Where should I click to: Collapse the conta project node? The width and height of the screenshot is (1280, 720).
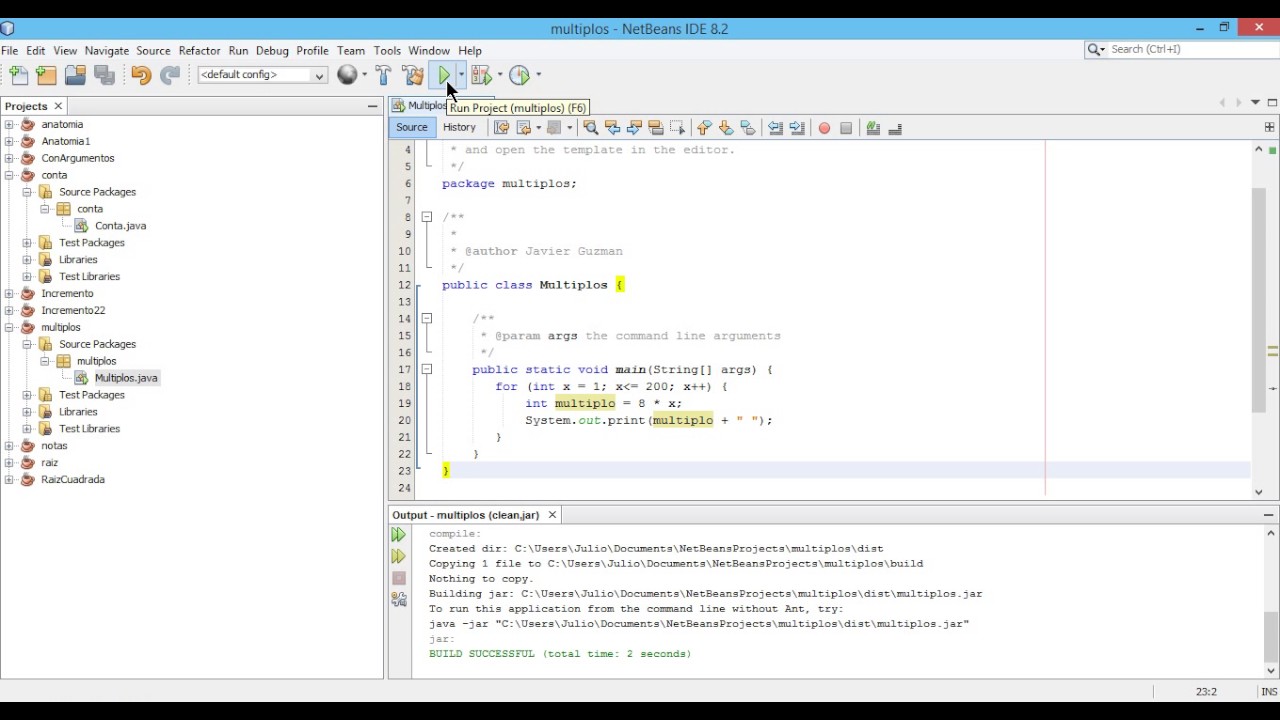[9, 175]
